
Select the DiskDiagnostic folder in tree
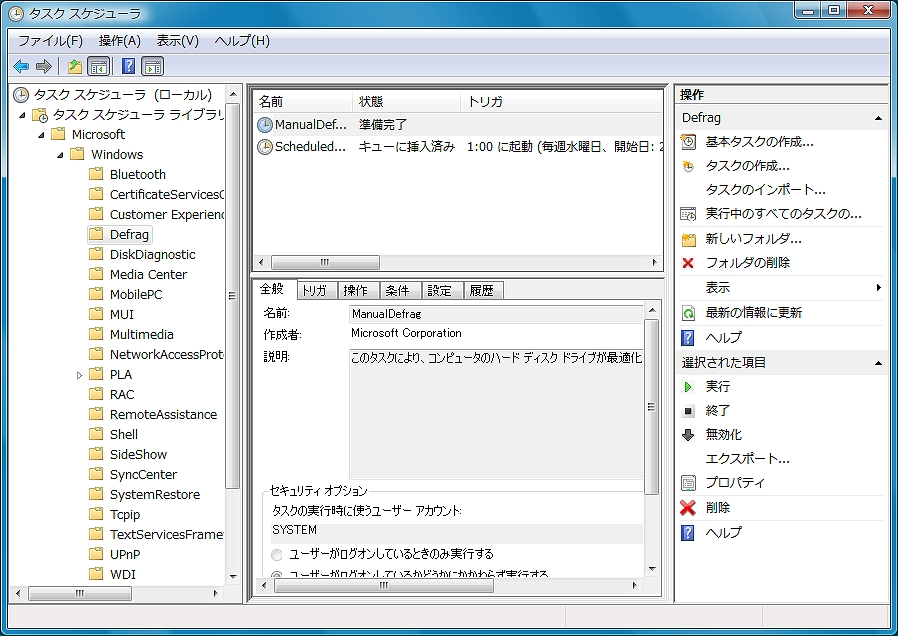152,255
